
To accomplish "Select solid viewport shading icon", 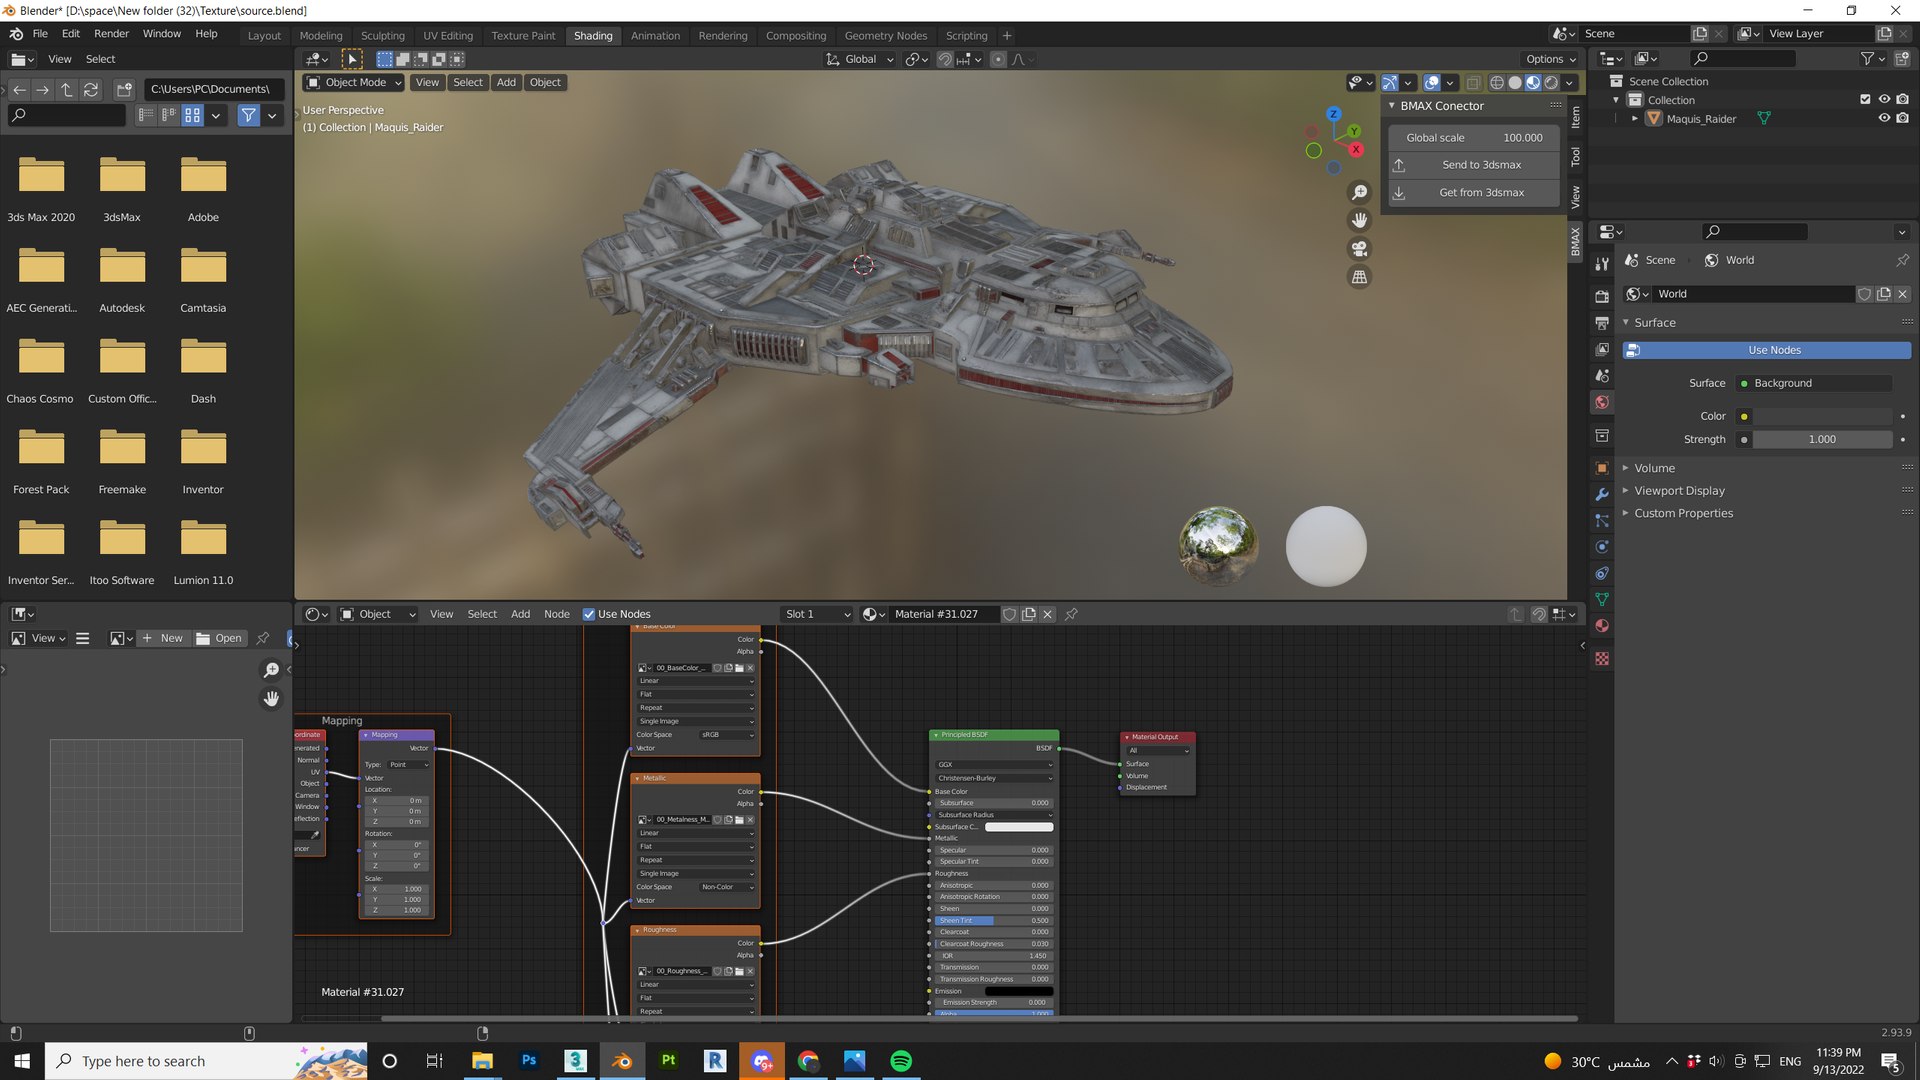I will [x=1515, y=83].
